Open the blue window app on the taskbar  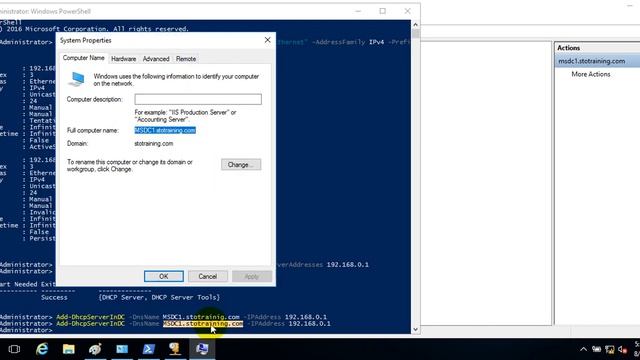coord(122,349)
